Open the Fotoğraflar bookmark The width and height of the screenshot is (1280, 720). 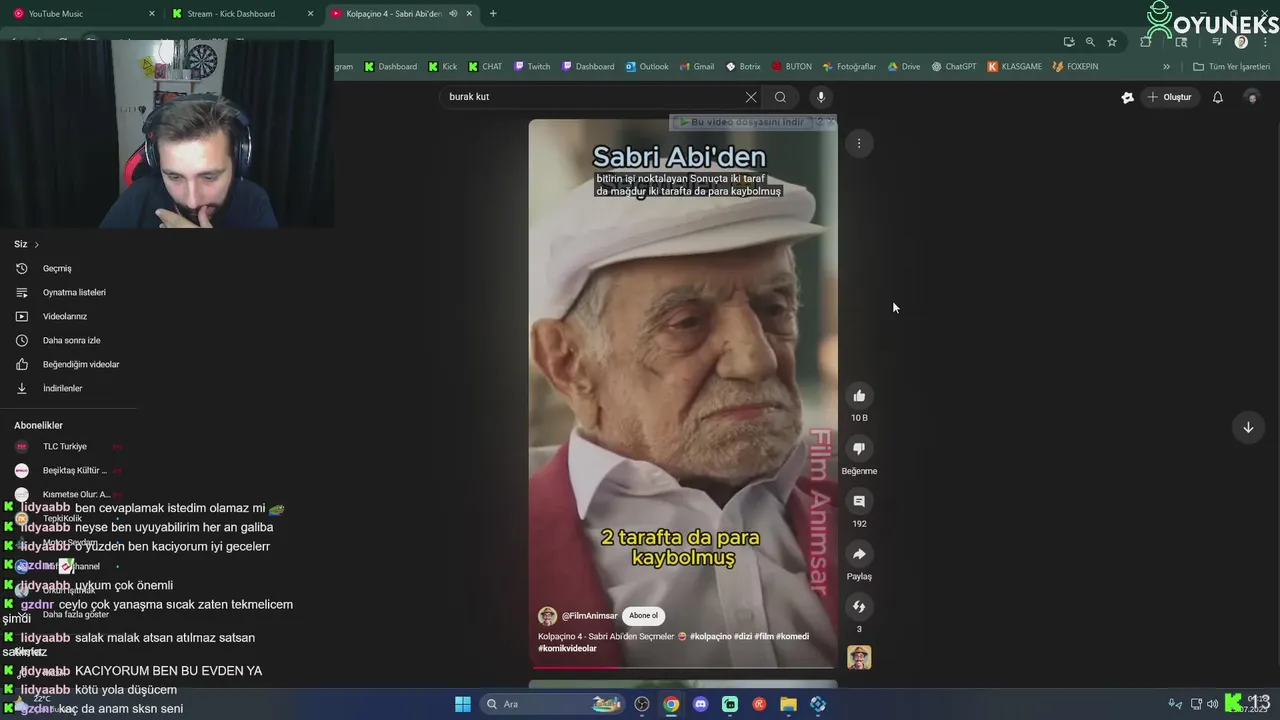849,67
